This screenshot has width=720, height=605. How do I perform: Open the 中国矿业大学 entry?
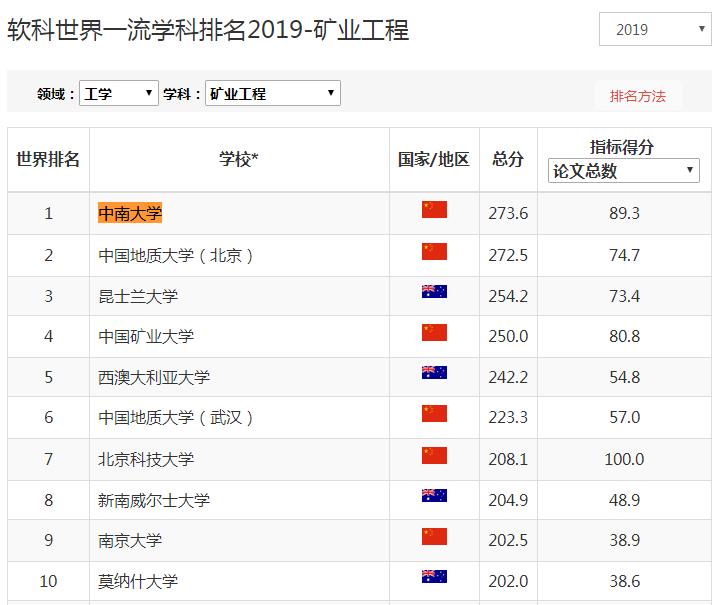tap(146, 336)
